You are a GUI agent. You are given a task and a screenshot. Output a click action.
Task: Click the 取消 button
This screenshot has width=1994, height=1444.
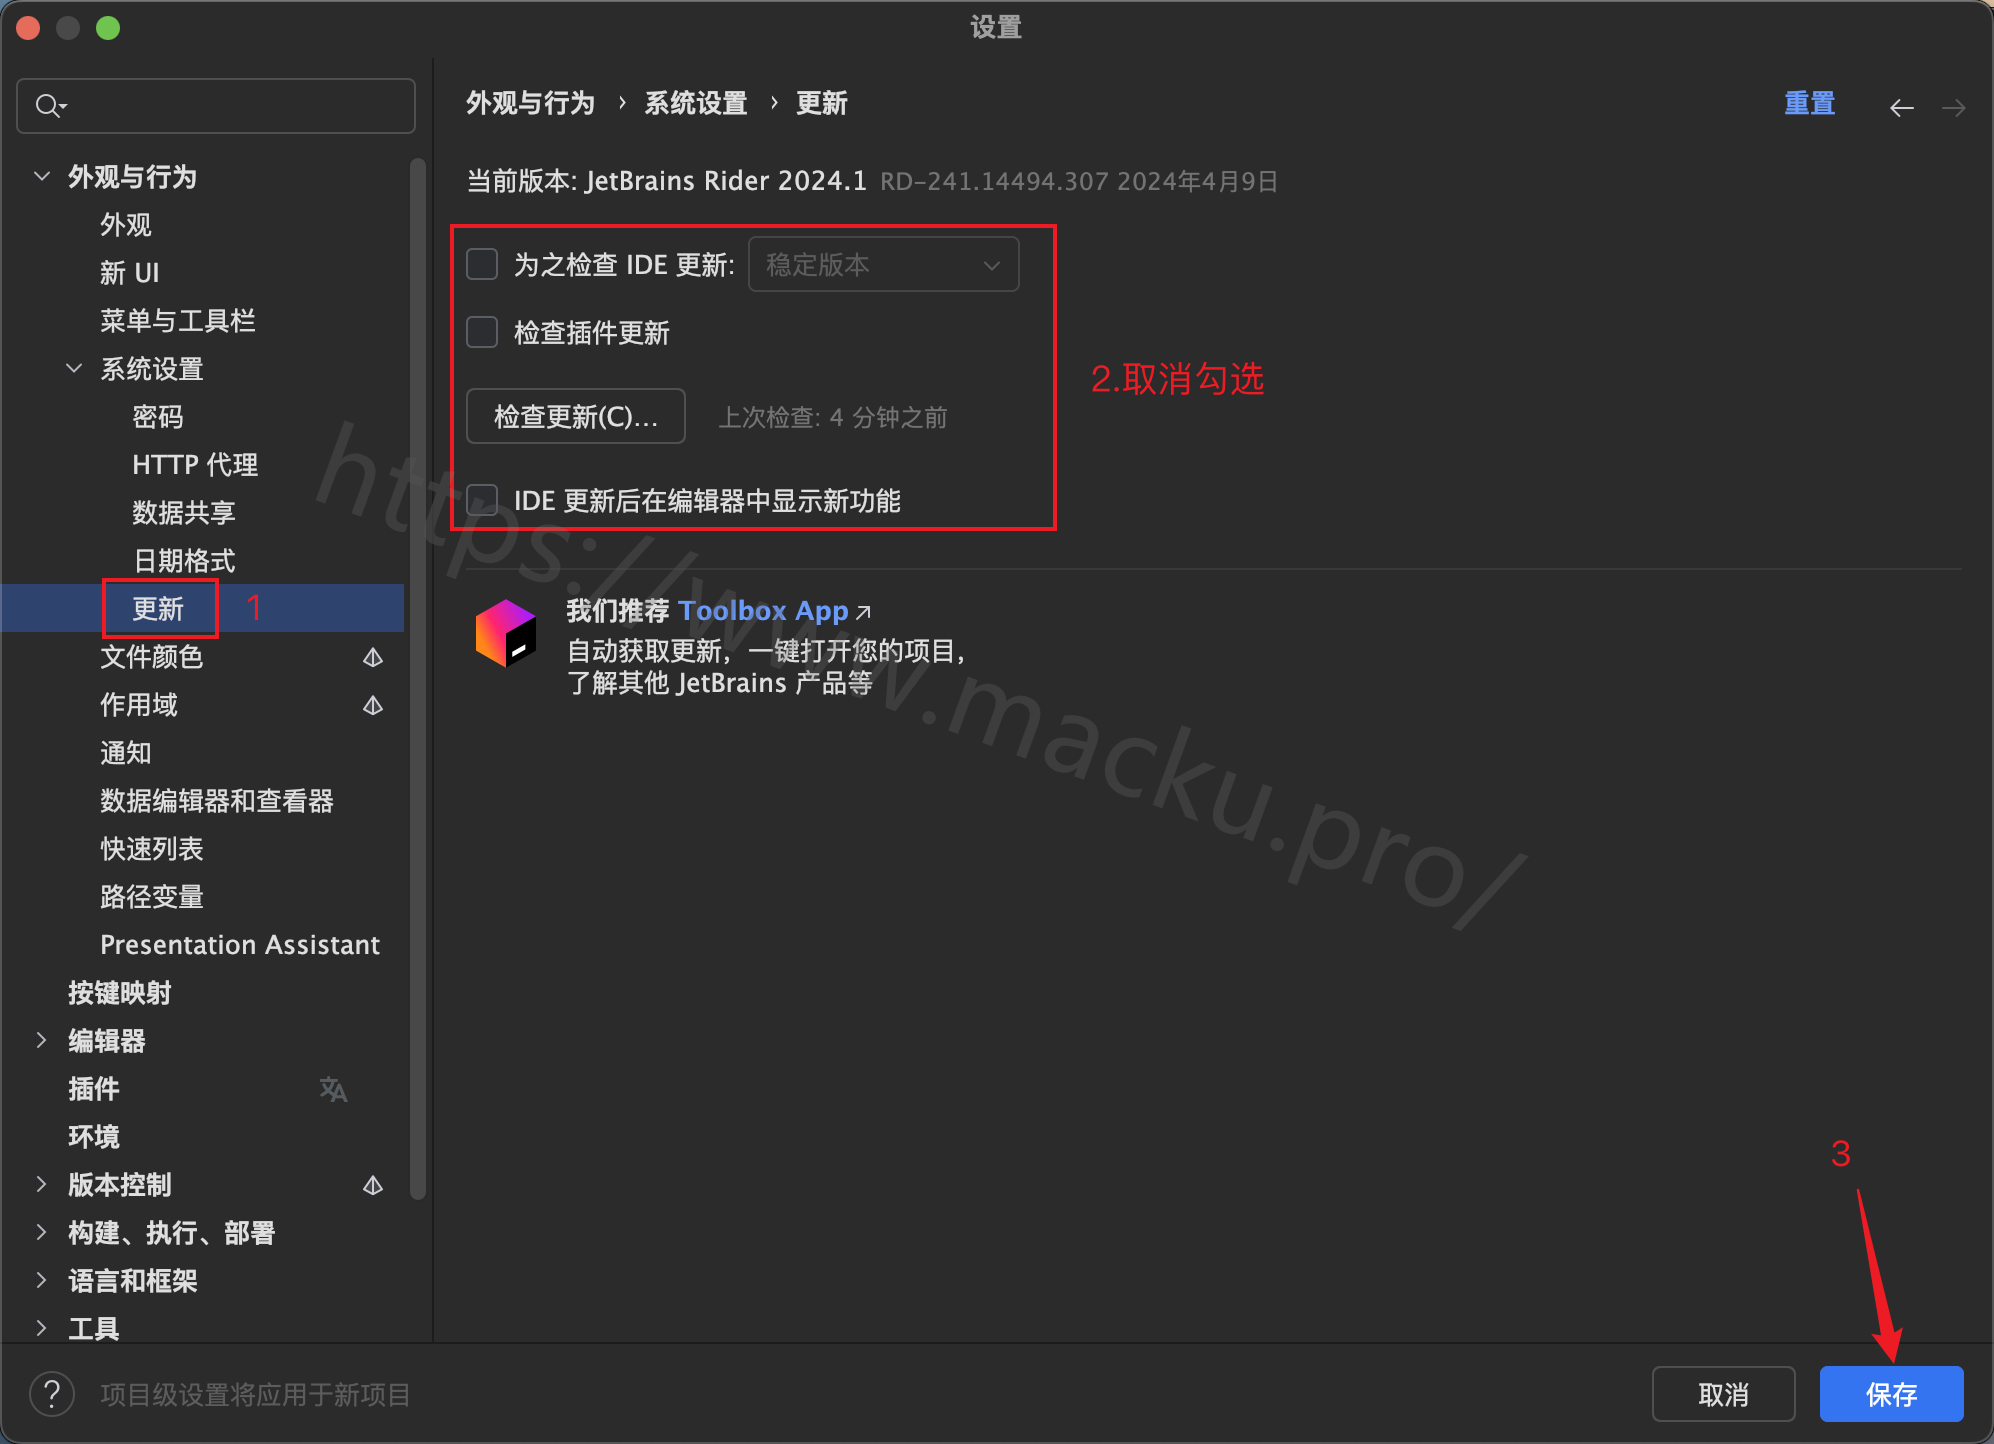[1724, 1394]
